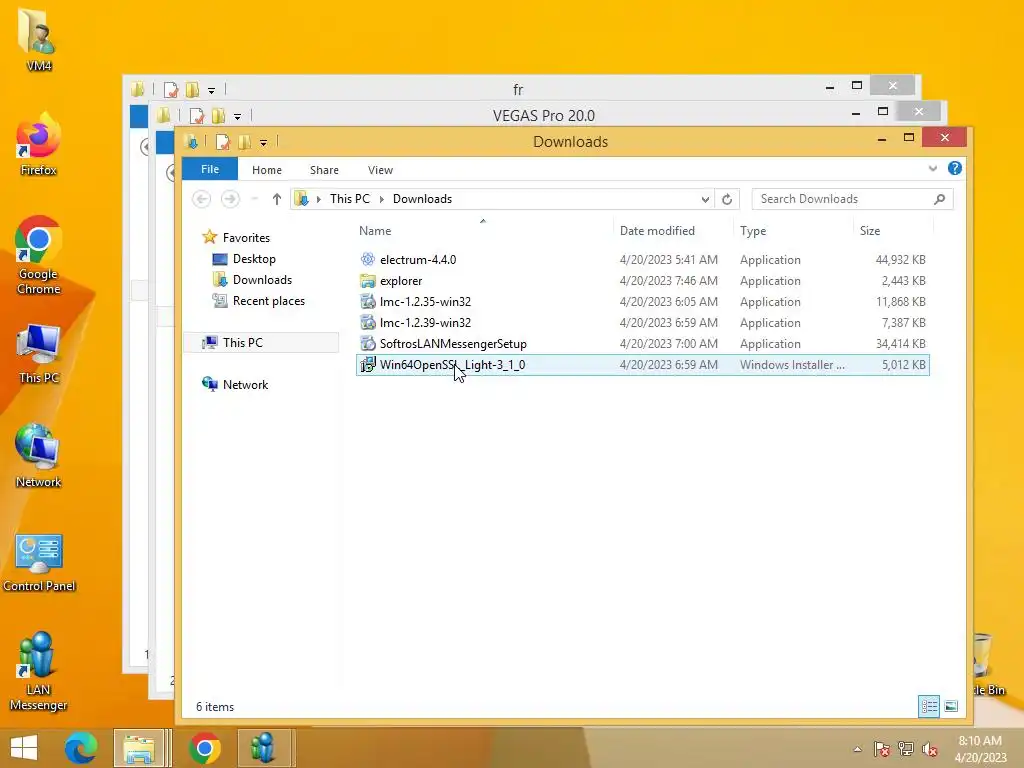Select Downloads under Favorites
The width and height of the screenshot is (1024, 768).
[x=262, y=280]
